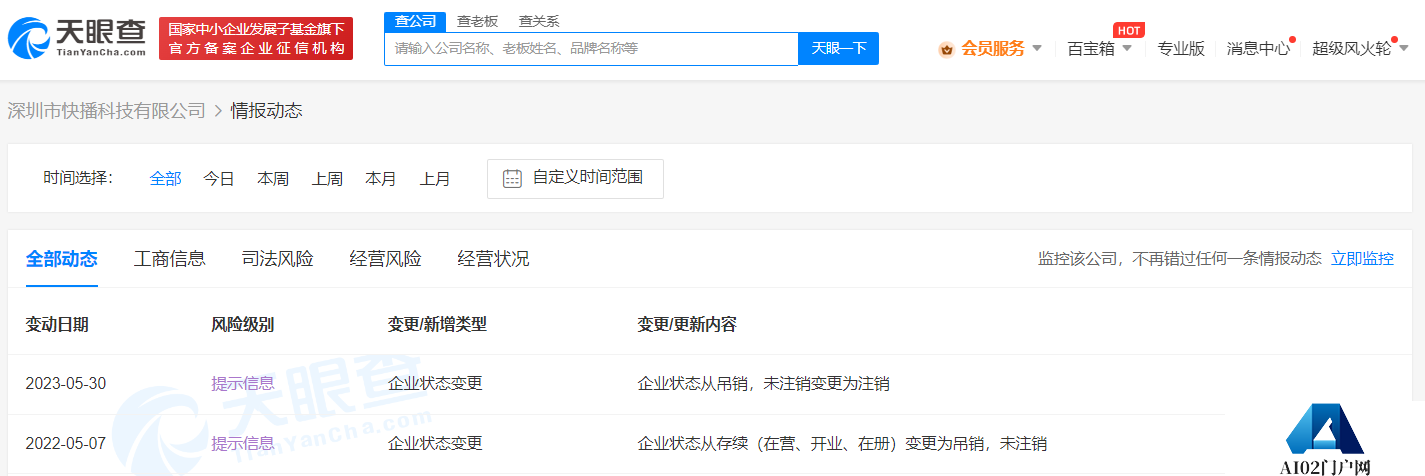Filter time by 全部
Screen dimensions: 1425x476
coord(166,178)
